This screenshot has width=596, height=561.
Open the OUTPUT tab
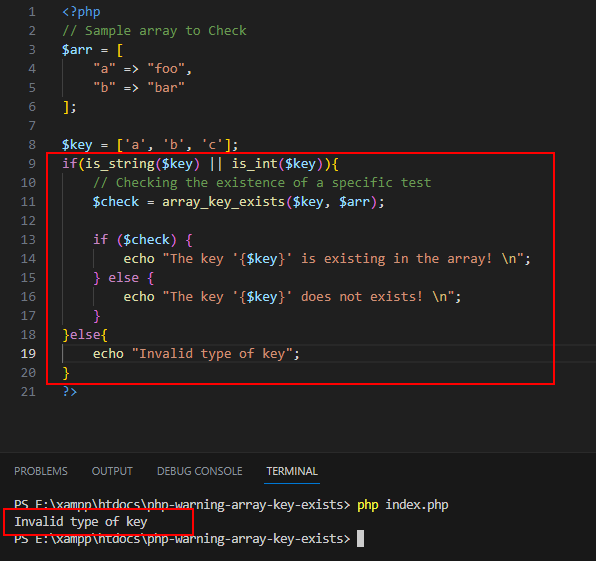(112, 471)
